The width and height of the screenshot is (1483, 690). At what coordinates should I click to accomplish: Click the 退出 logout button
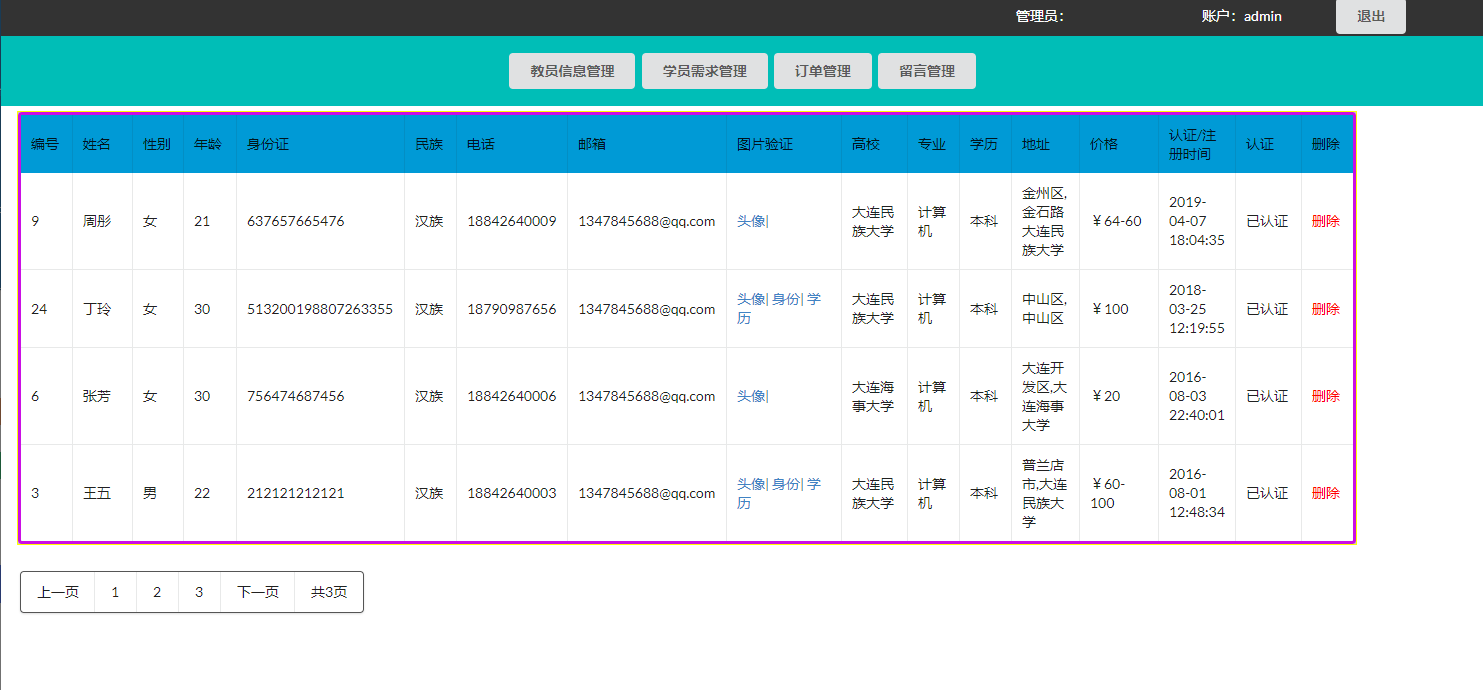point(1370,16)
